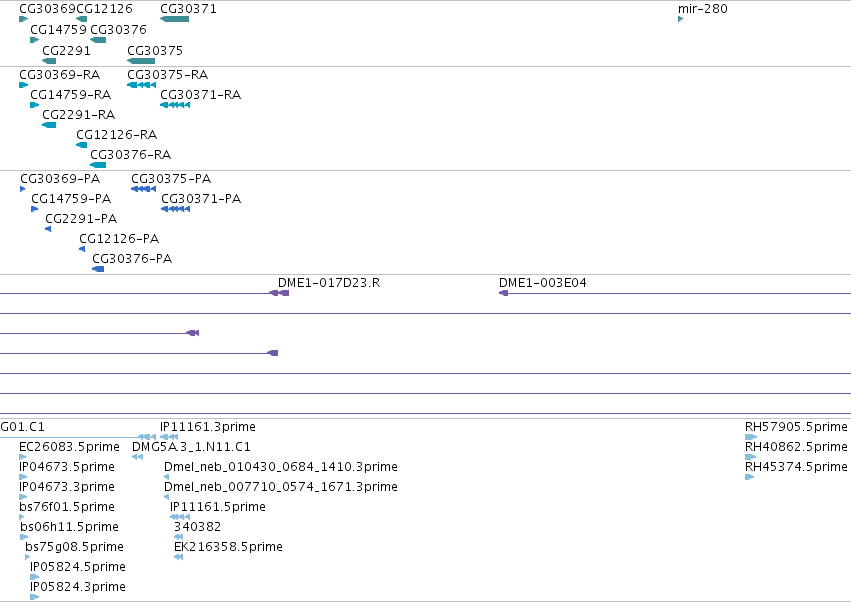Click the bs75g08.5prime EST label
The width and height of the screenshot is (851, 602).
[x=74, y=547]
